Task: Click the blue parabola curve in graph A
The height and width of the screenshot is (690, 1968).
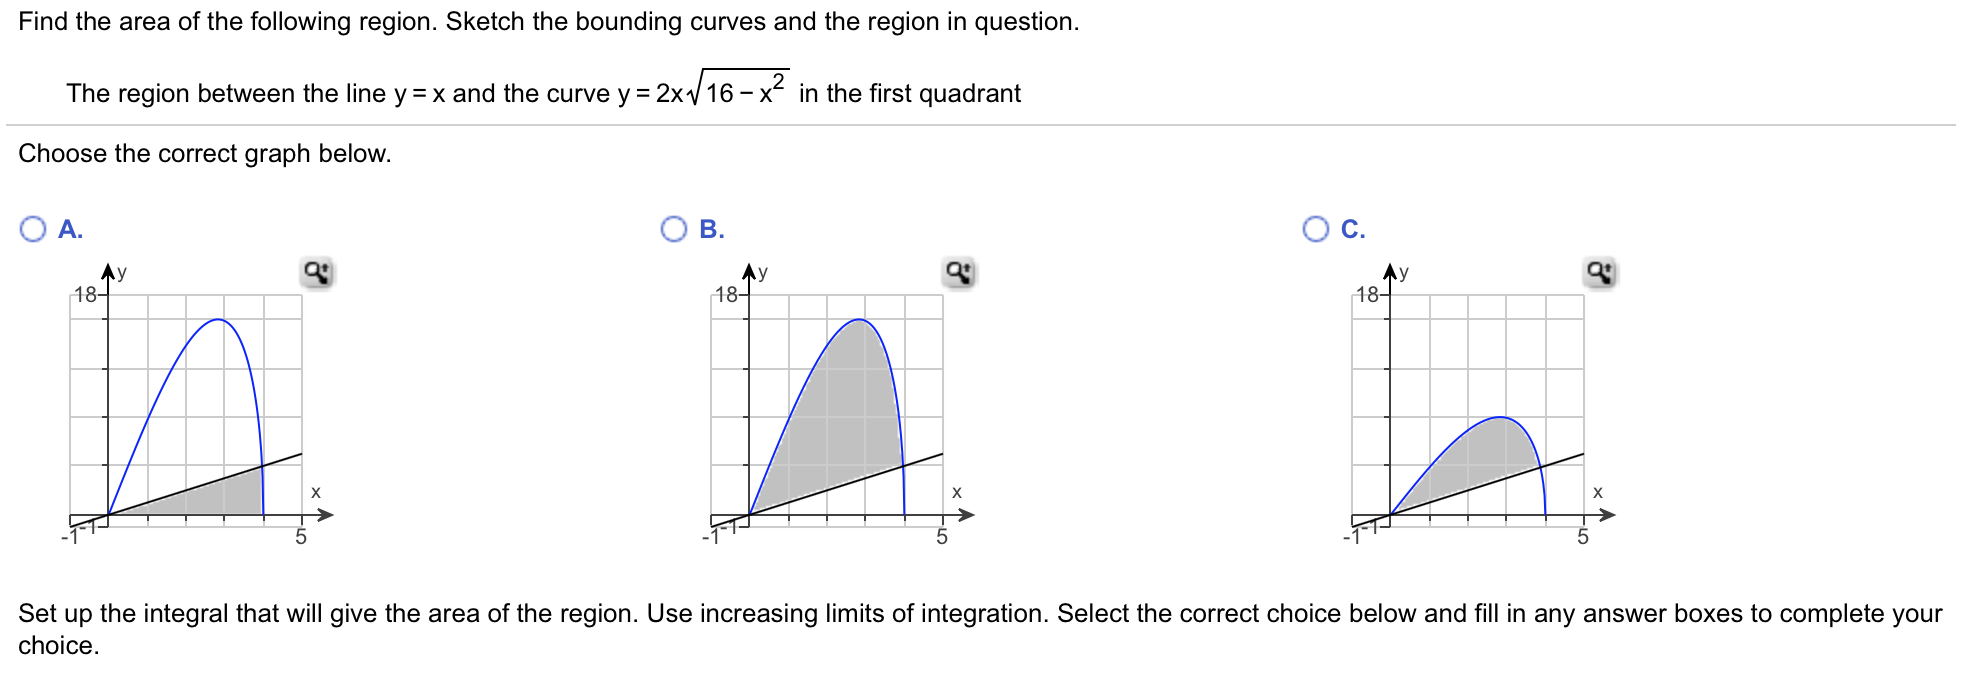Action: pyautogui.click(x=215, y=320)
